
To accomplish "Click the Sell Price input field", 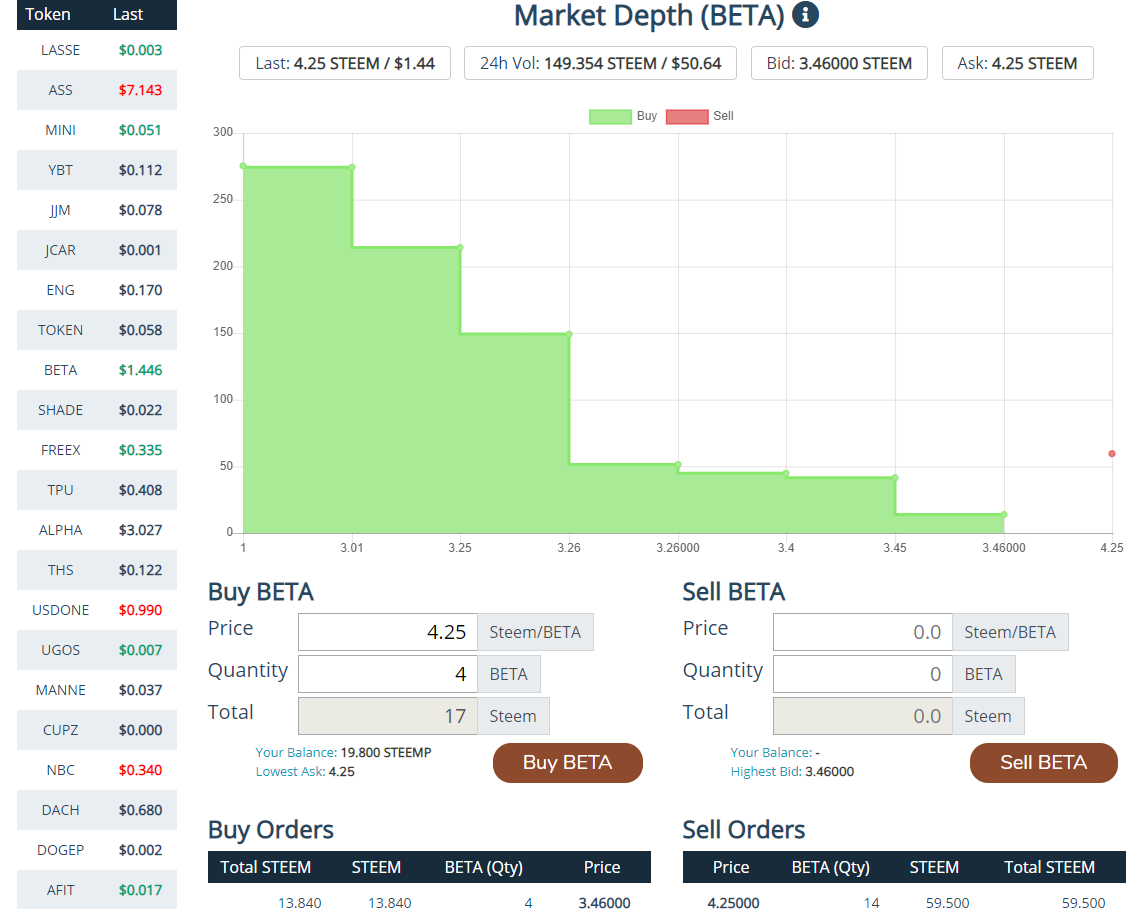I will (x=863, y=632).
